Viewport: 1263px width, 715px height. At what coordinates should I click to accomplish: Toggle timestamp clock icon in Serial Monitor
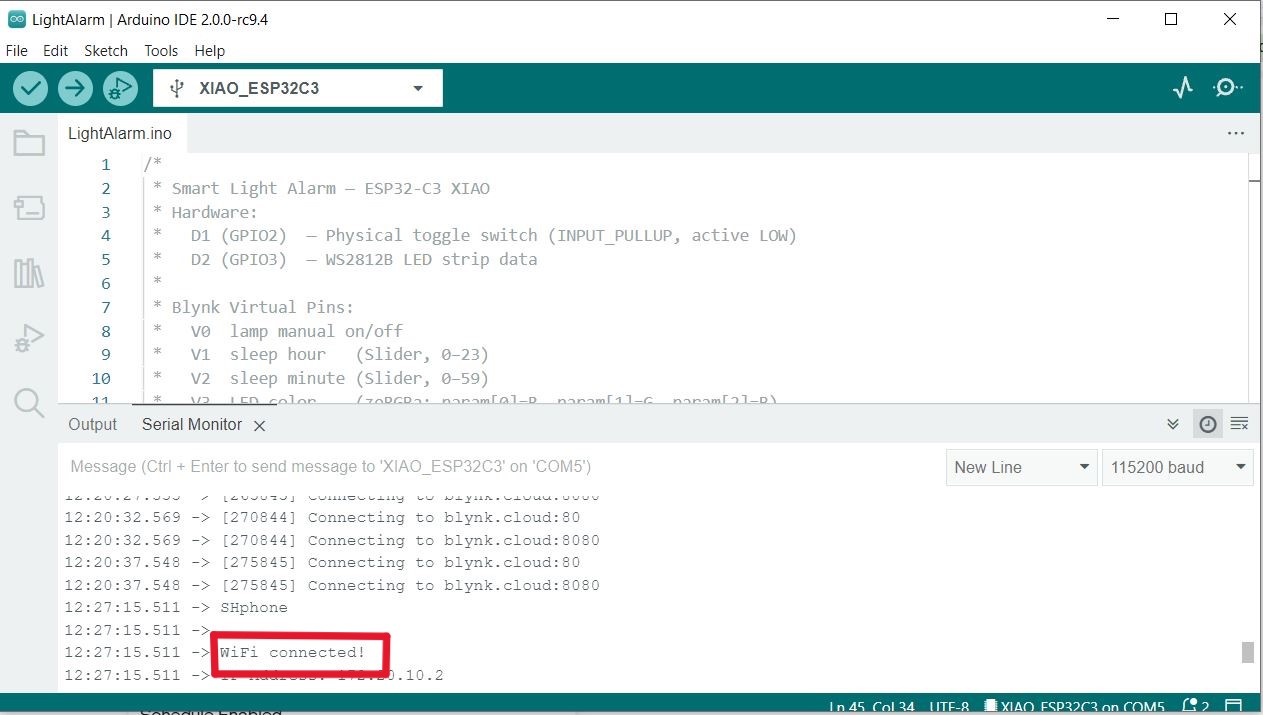click(1208, 425)
